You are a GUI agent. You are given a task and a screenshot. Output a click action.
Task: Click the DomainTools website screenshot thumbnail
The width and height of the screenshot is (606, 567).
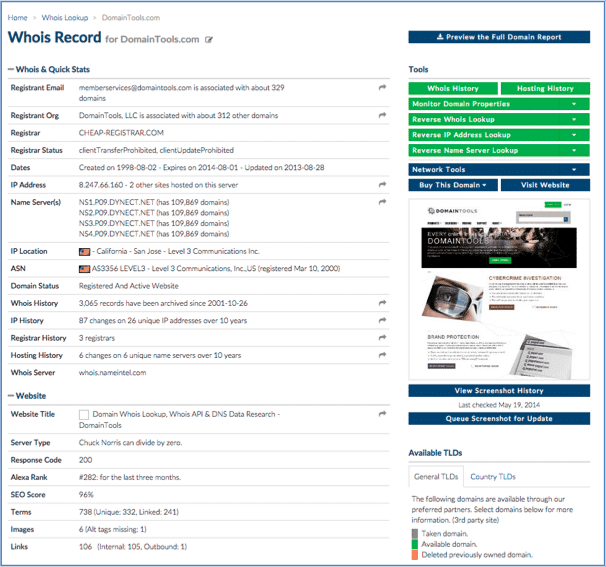tap(499, 289)
